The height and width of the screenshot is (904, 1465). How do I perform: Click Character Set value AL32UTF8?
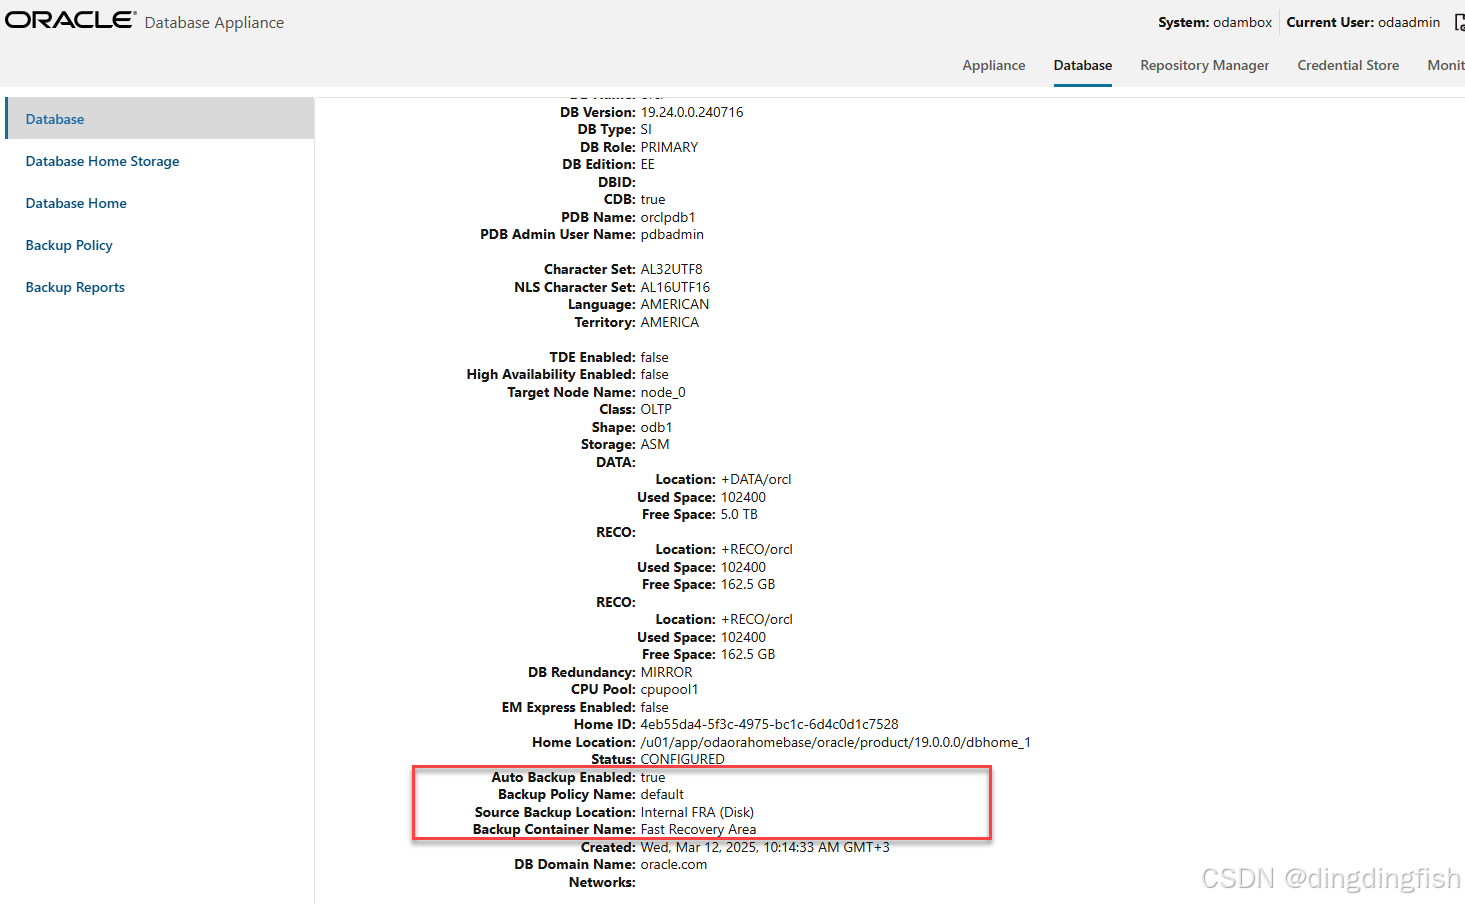click(671, 269)
